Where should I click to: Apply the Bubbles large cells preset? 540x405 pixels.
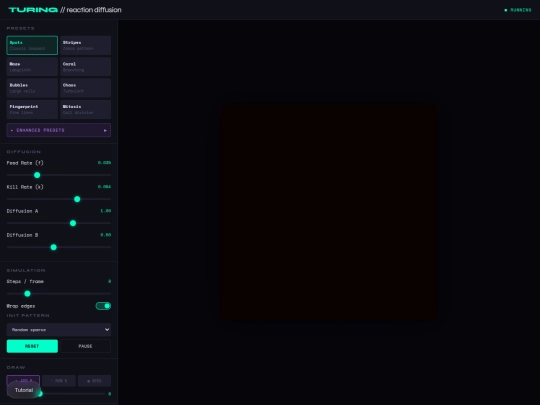(x=32, y=88)
